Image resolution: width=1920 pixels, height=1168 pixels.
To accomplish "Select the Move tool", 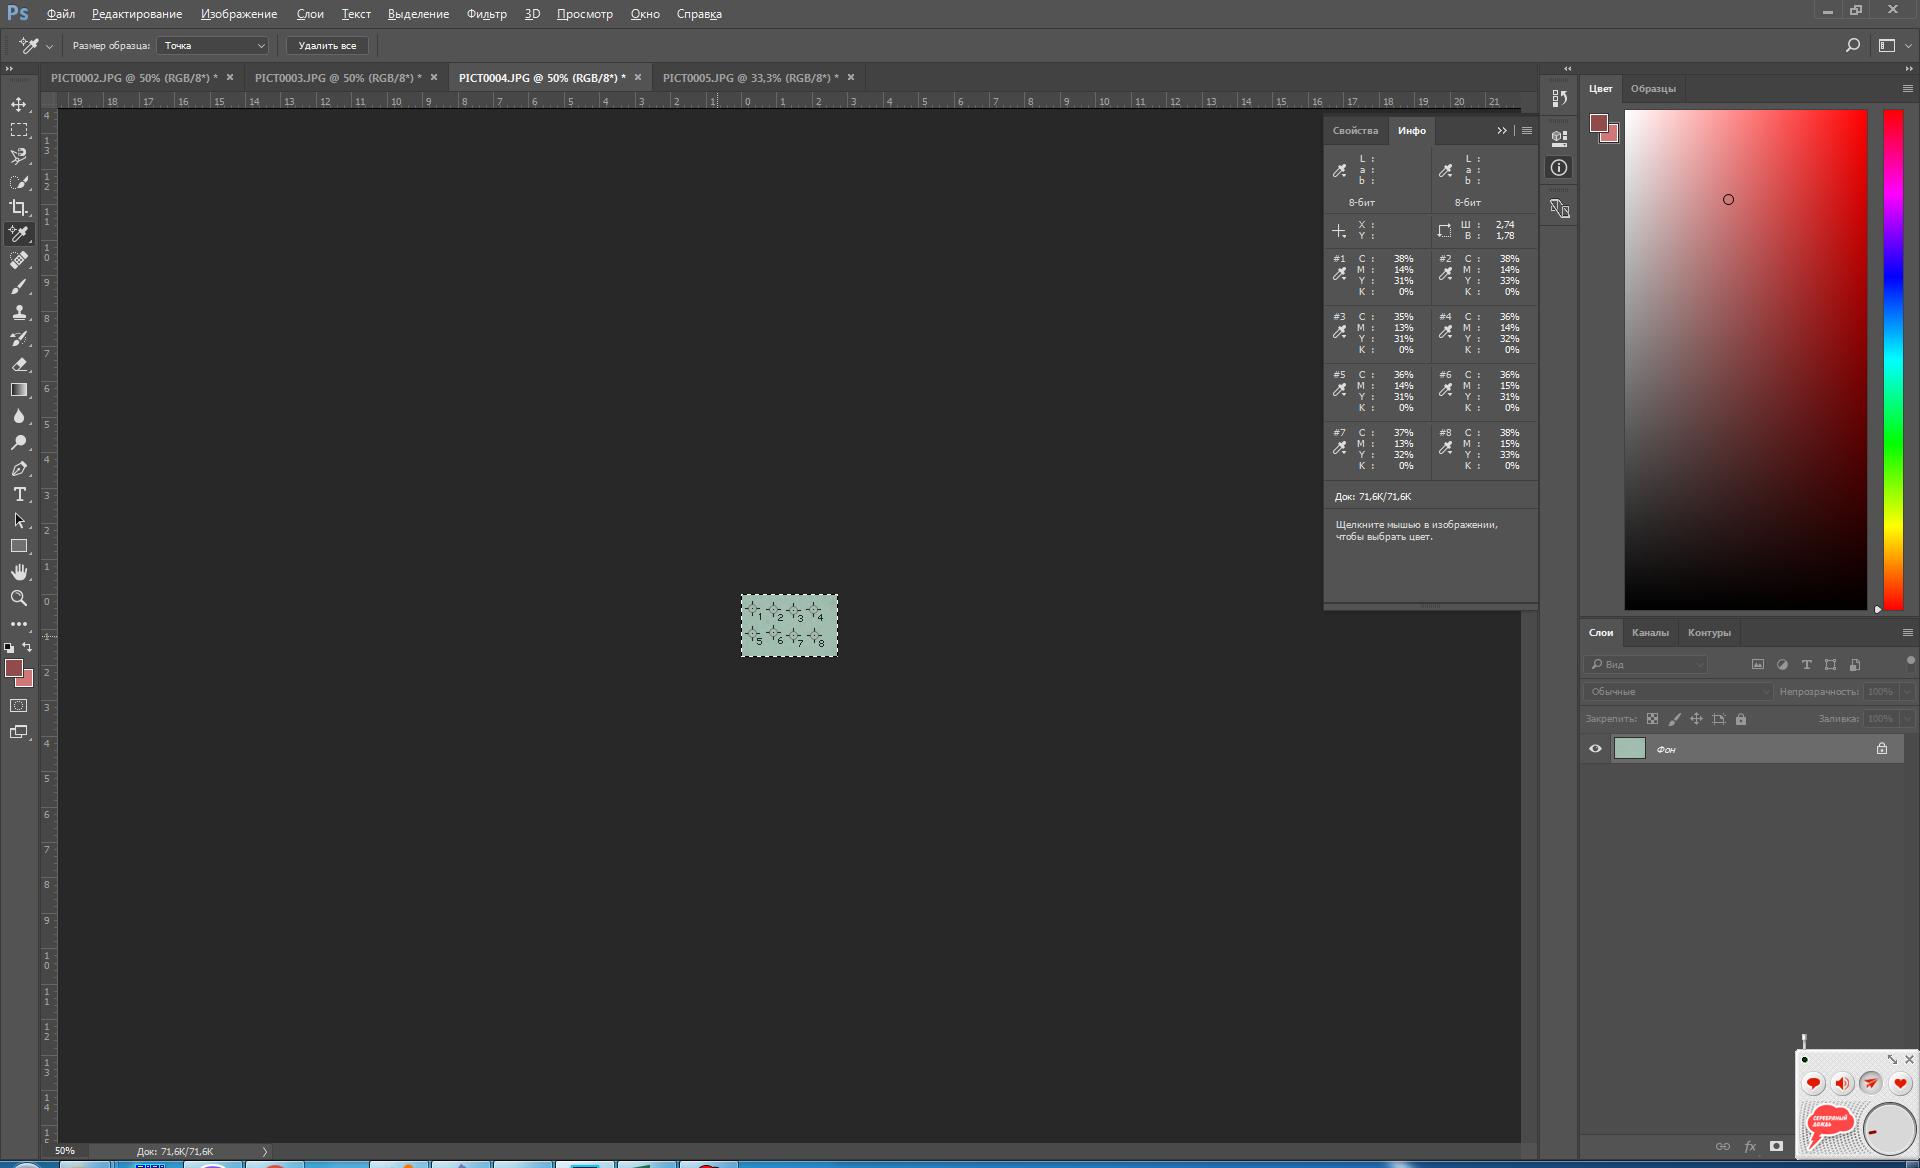I will point(19,104).
